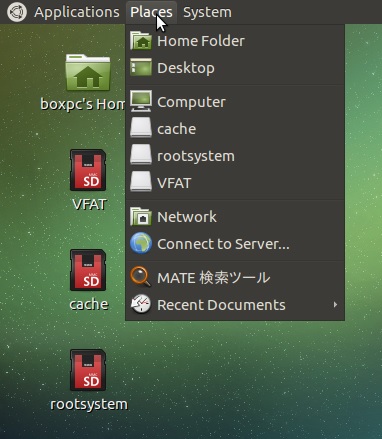This screenshot has width=382, height=439.
Task: Click the cache drive icon in the menu
Action: click(141, 128)
